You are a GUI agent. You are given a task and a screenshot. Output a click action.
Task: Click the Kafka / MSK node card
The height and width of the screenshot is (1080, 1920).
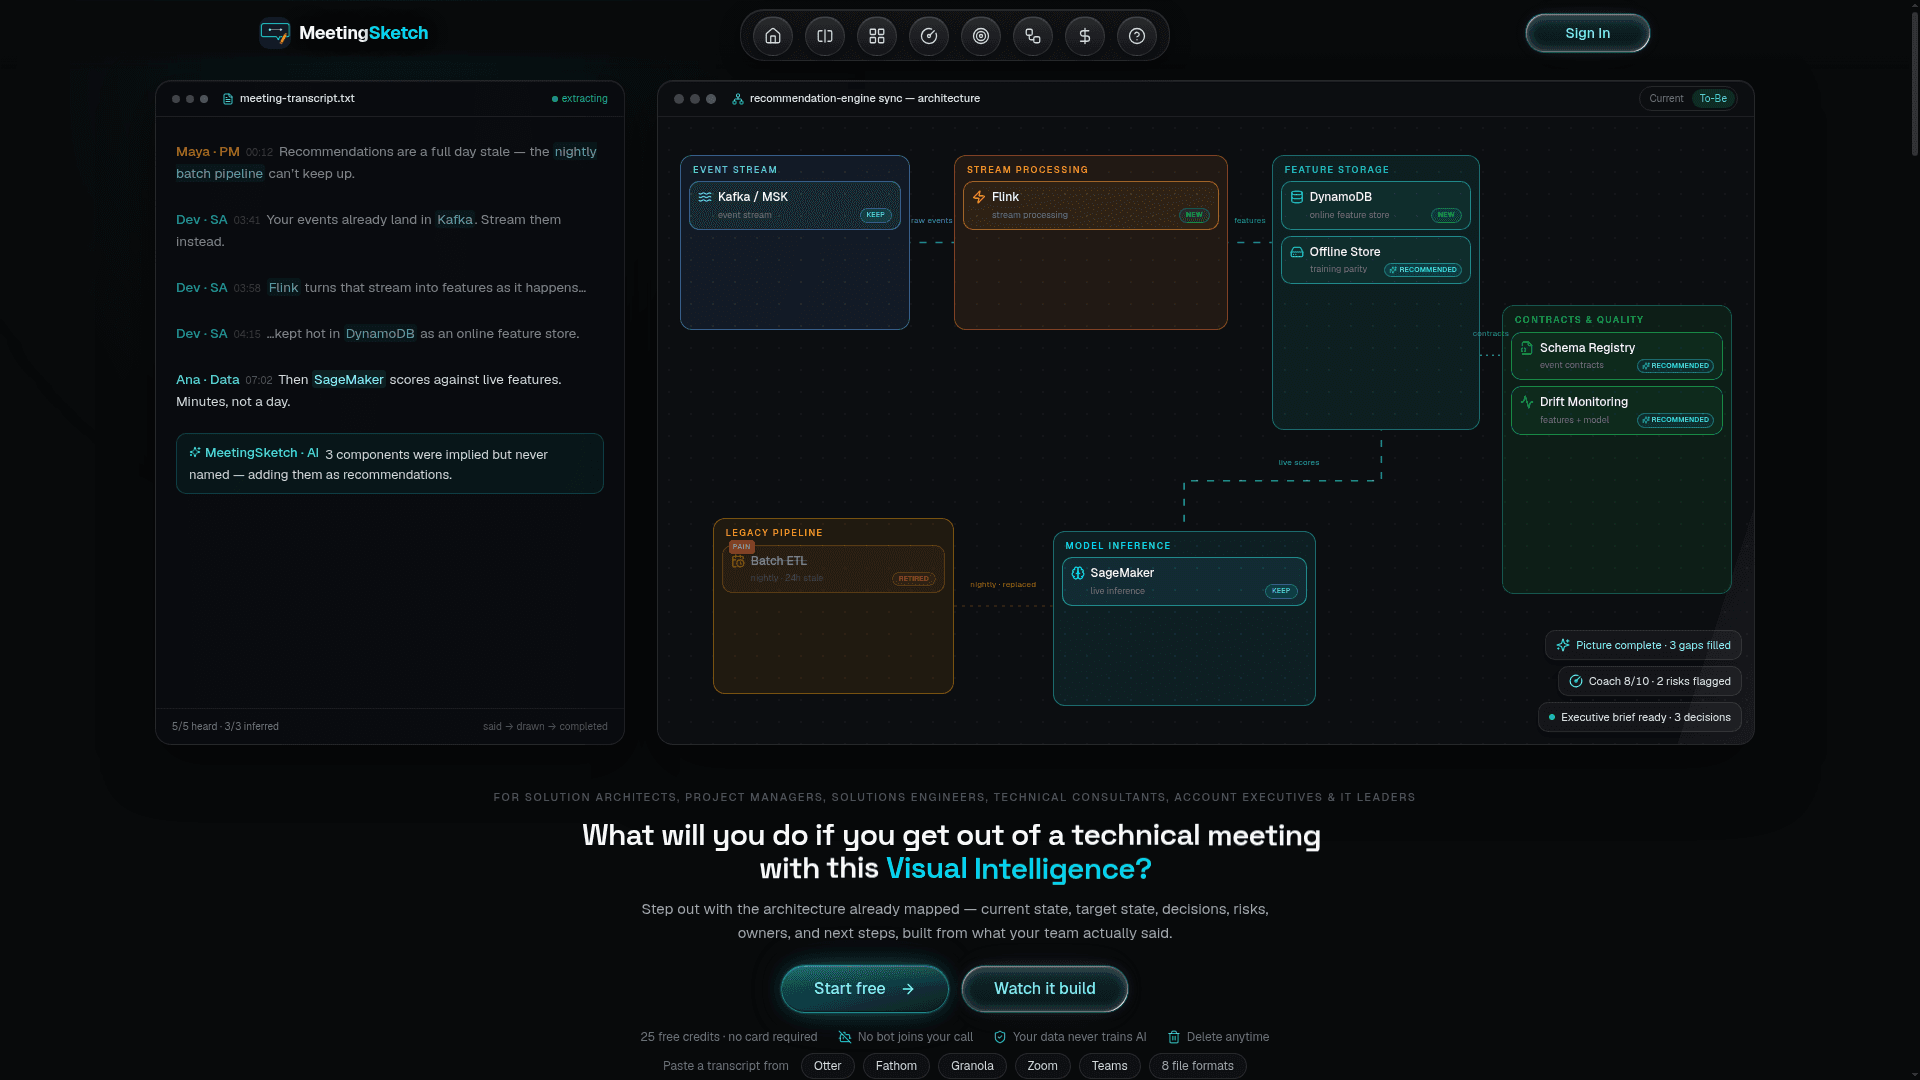click(794, 205)
